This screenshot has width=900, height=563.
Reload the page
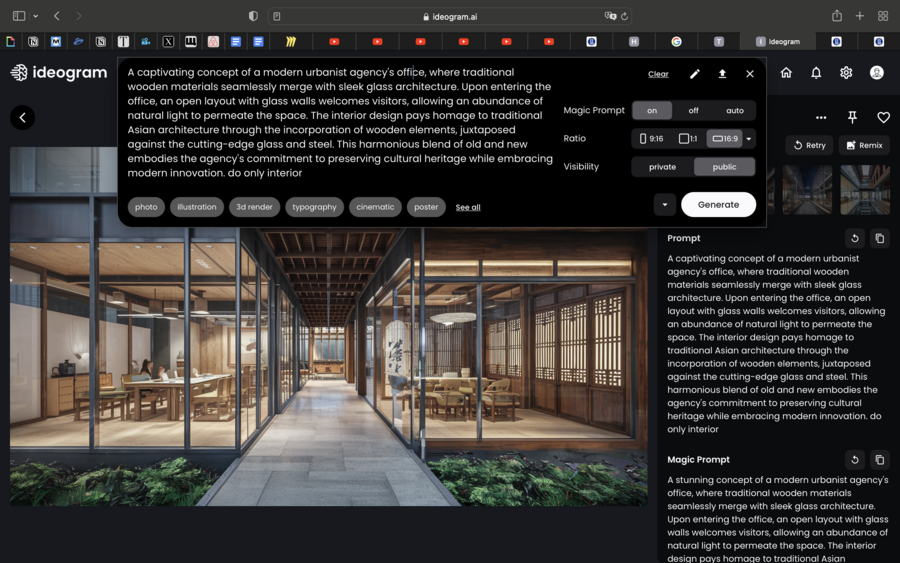point(624,16)
